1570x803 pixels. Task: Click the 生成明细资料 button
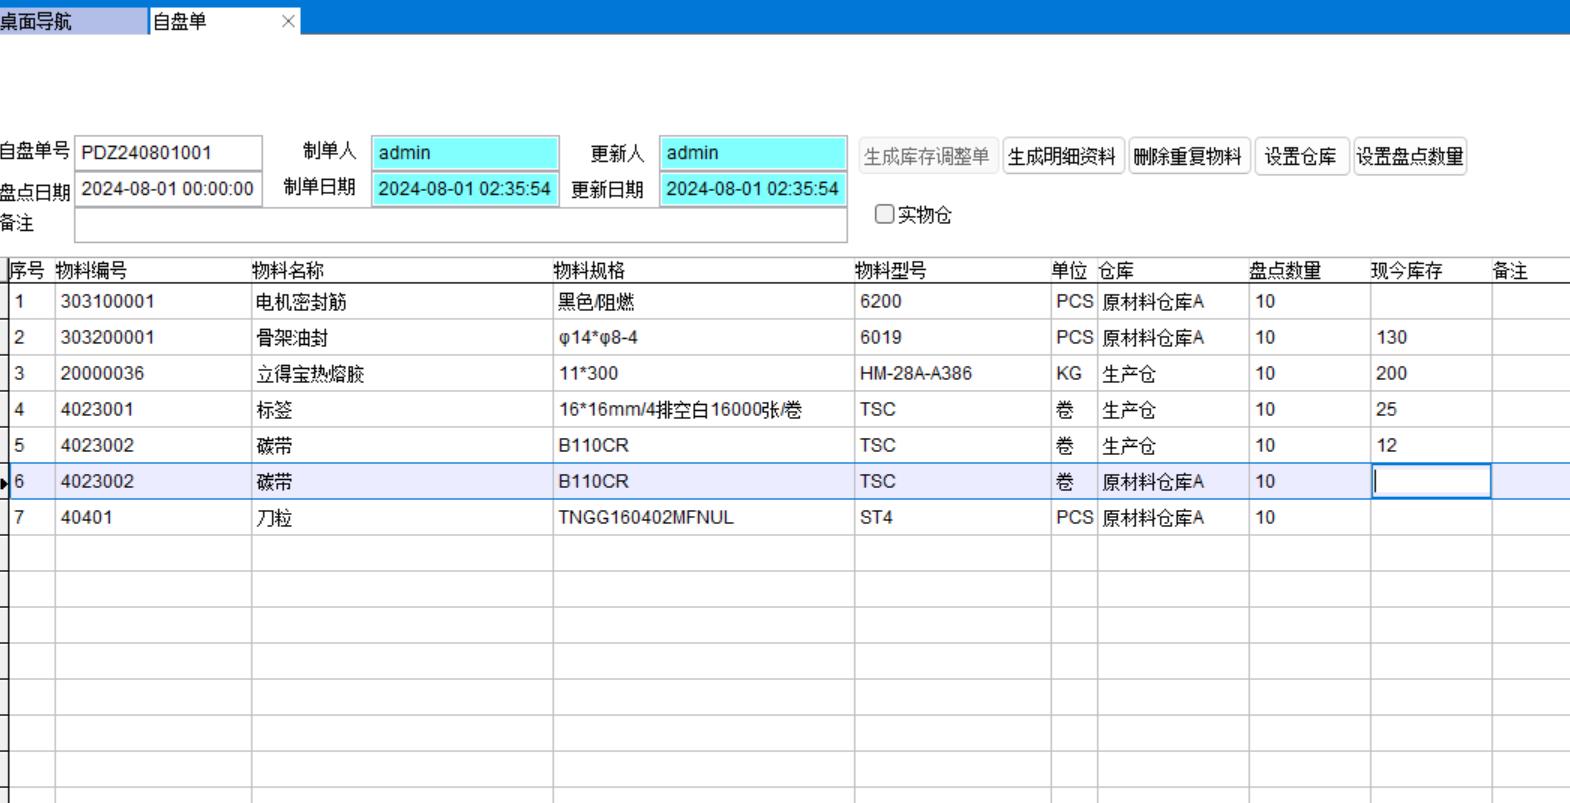tap(1063, 157)
